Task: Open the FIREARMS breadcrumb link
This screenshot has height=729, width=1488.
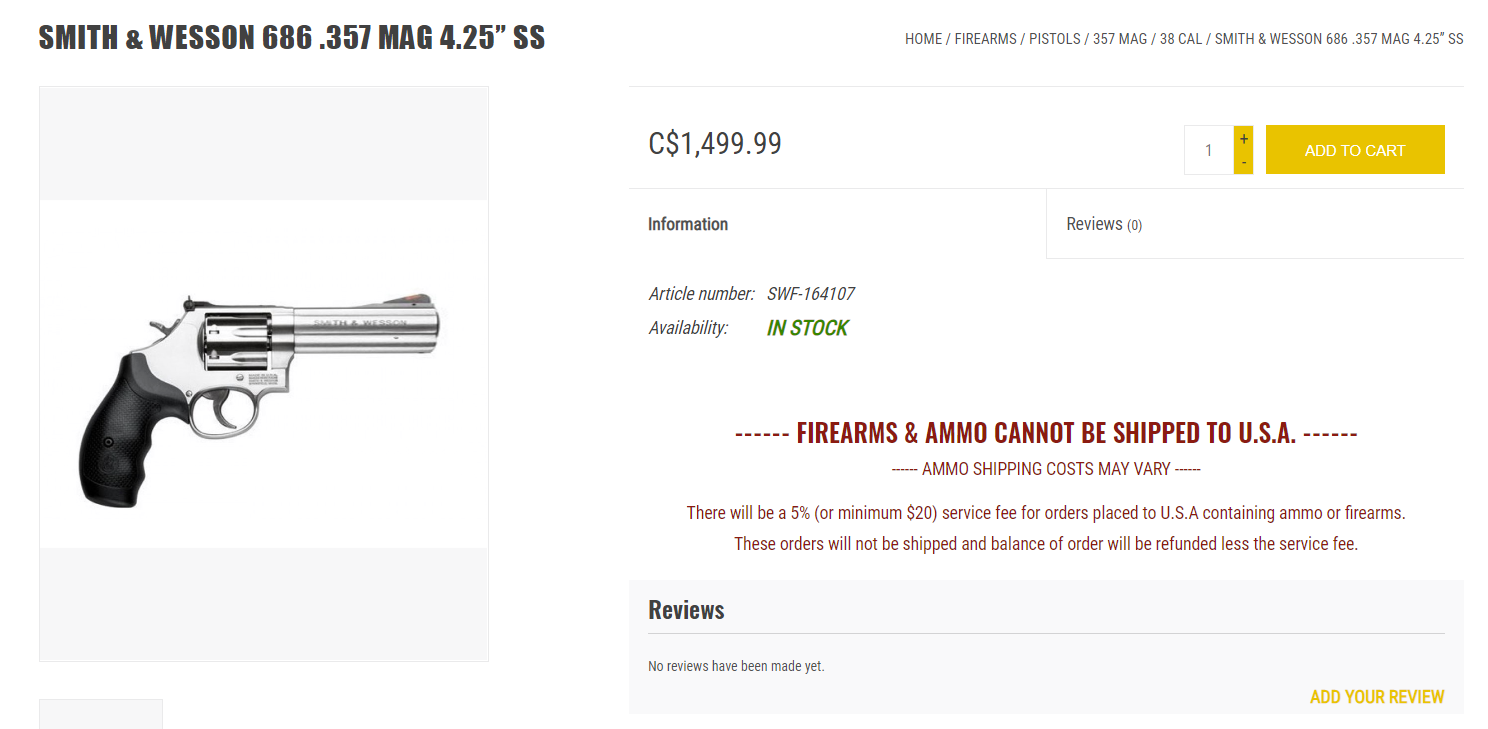Action: pos(985,39)
